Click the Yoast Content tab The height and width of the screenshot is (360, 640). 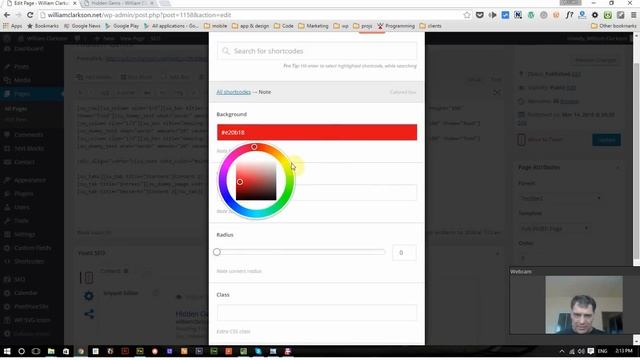(x=114, y=271)
